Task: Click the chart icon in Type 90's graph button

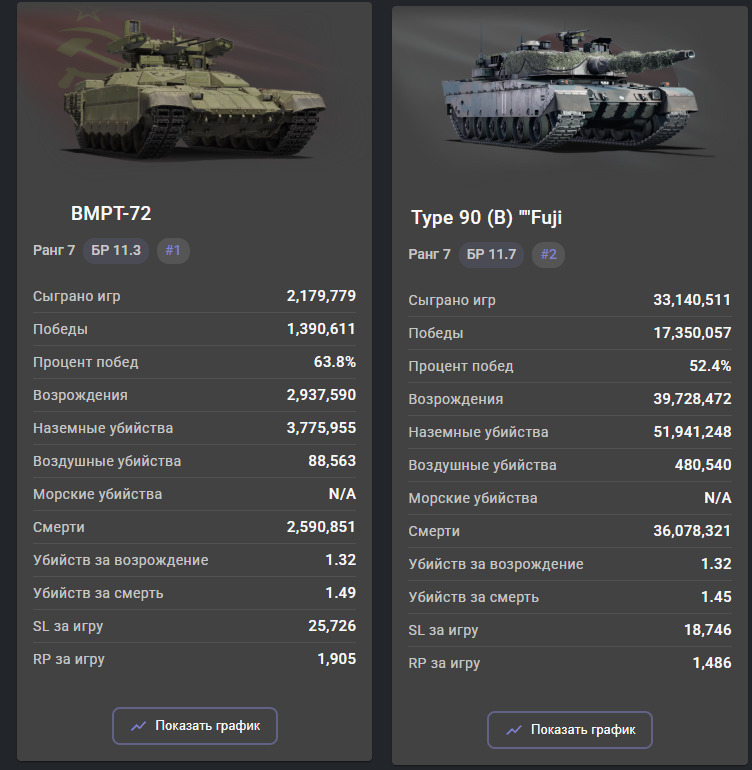Action: coord(514,730)
